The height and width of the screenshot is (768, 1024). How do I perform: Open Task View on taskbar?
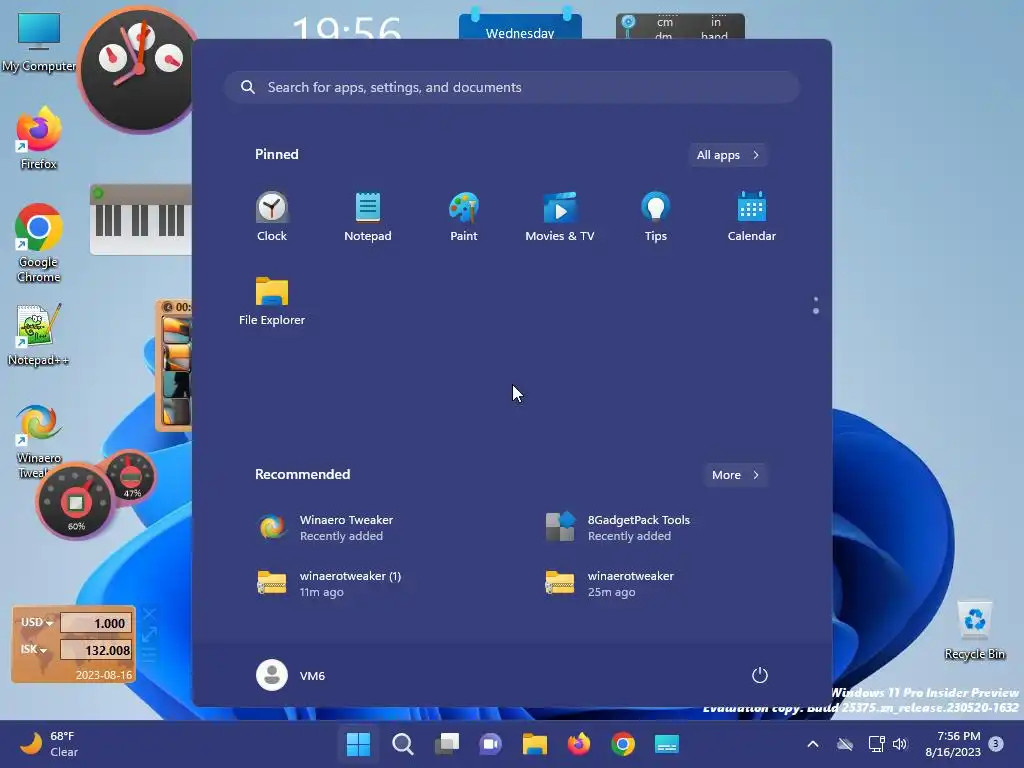pyautogui.click(x=447, y=744)
